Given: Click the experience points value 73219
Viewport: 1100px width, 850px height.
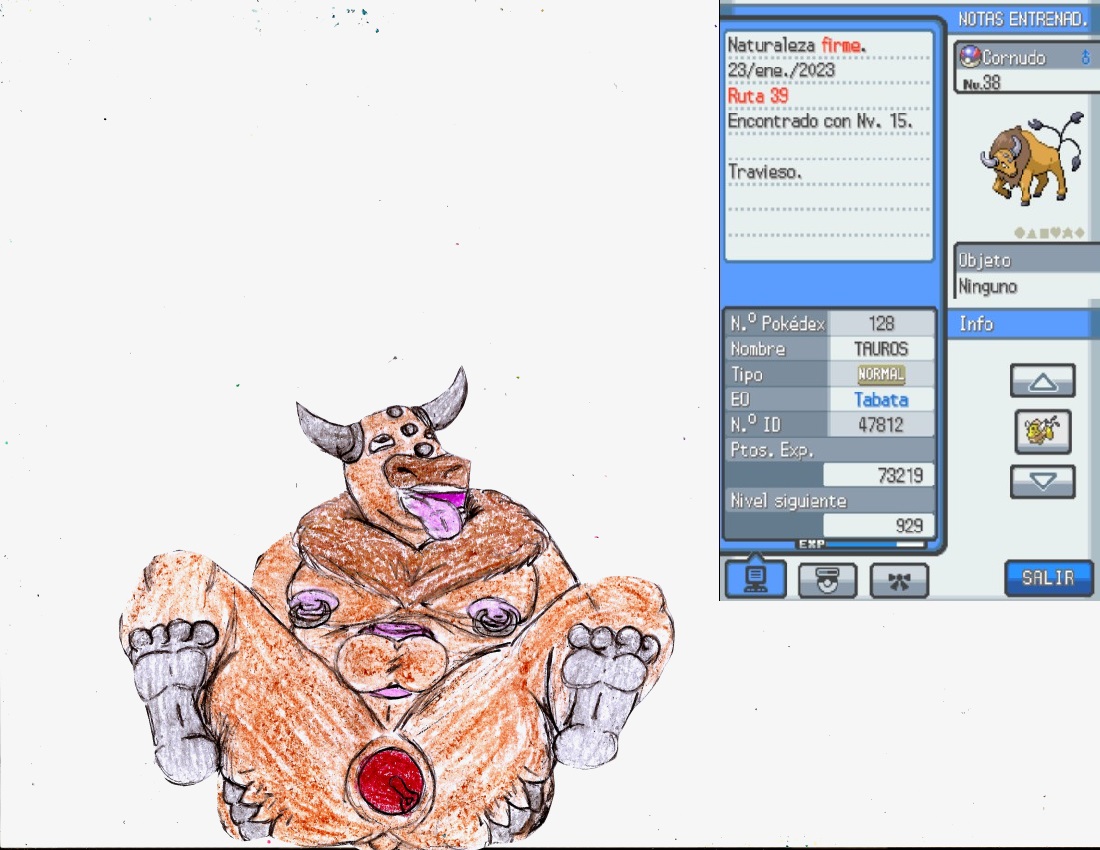Looking at the screenshot, I should [x=900, y=475].
